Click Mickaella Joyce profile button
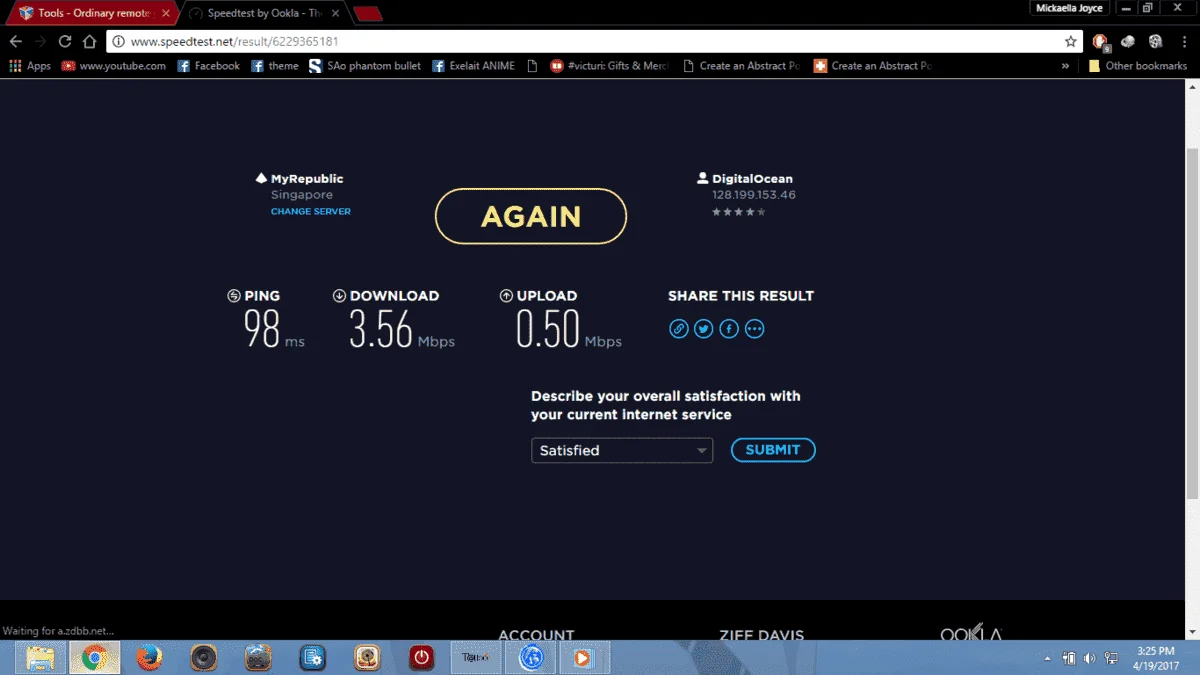Viewport: 1200px width, 675px height. pyautogui.click(x=1069, y=8)
